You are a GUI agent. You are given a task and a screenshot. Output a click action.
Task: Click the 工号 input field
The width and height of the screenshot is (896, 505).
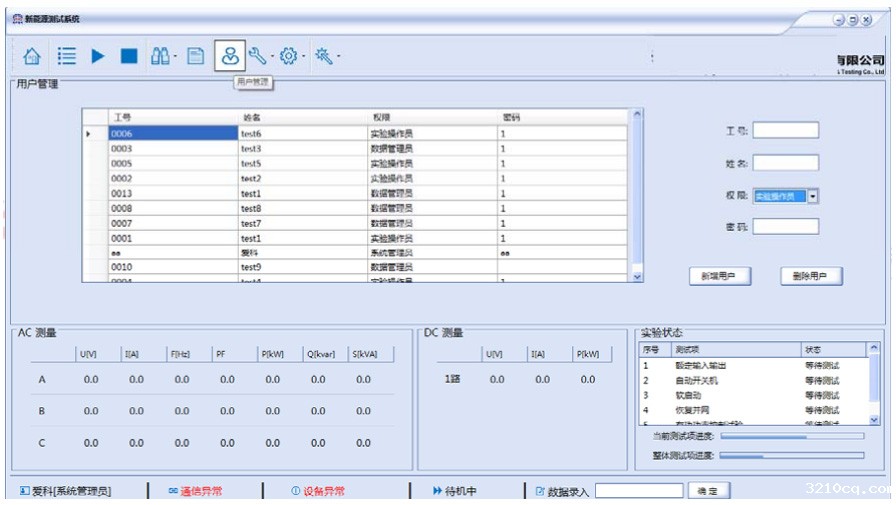click(x=786, y=130)
